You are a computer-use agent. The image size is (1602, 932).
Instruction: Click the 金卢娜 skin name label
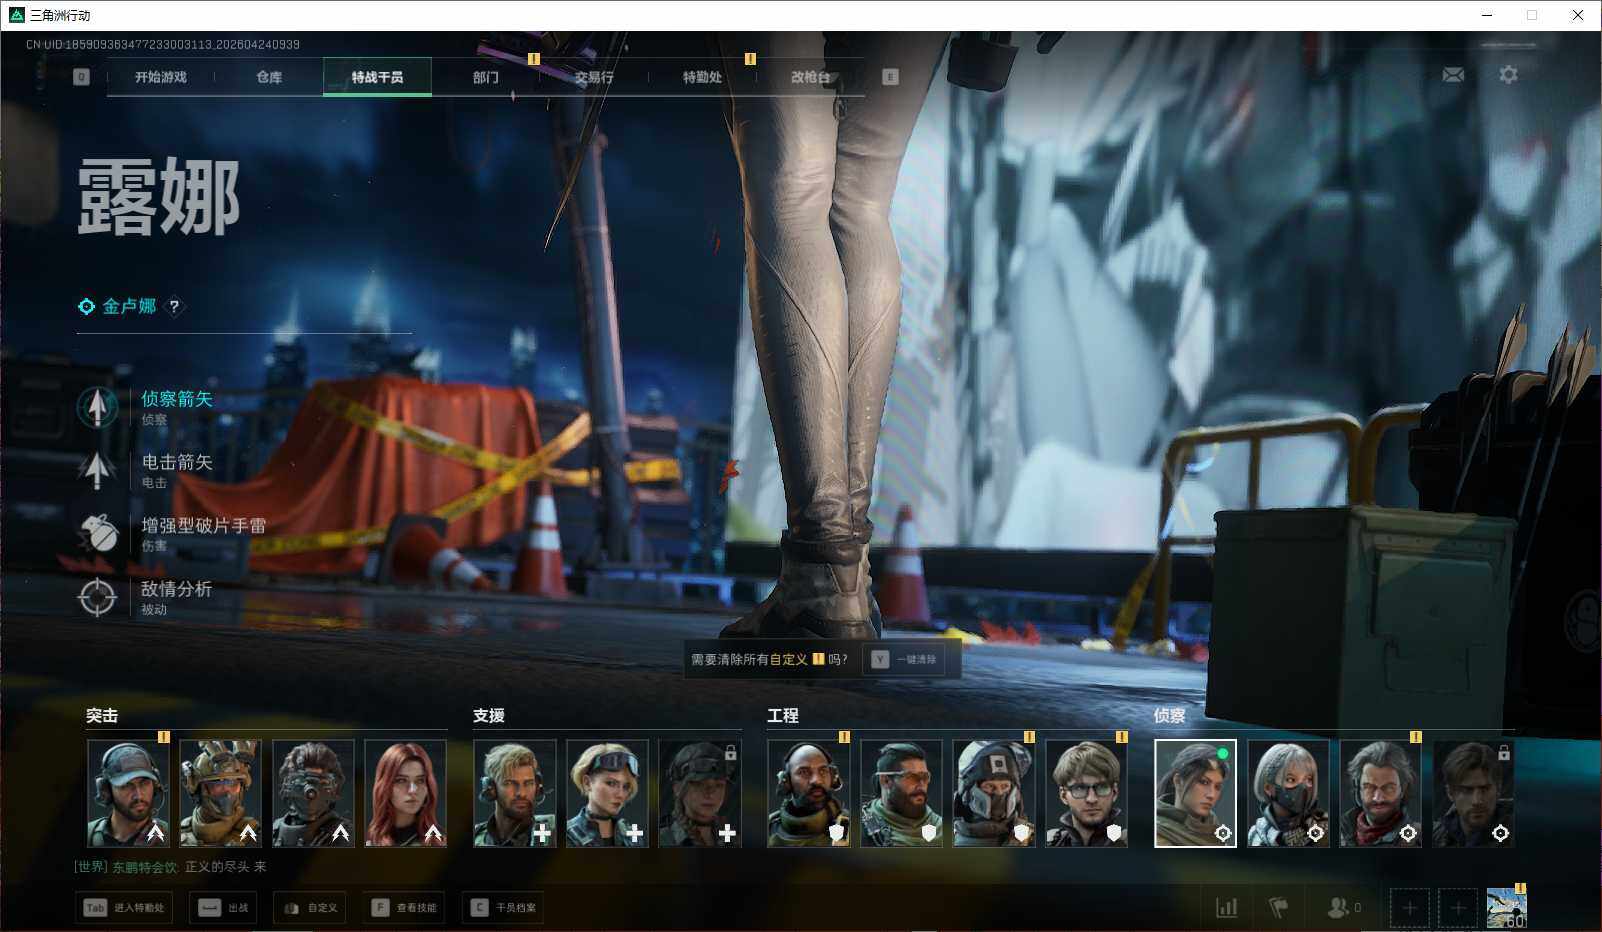coord(129,306)
